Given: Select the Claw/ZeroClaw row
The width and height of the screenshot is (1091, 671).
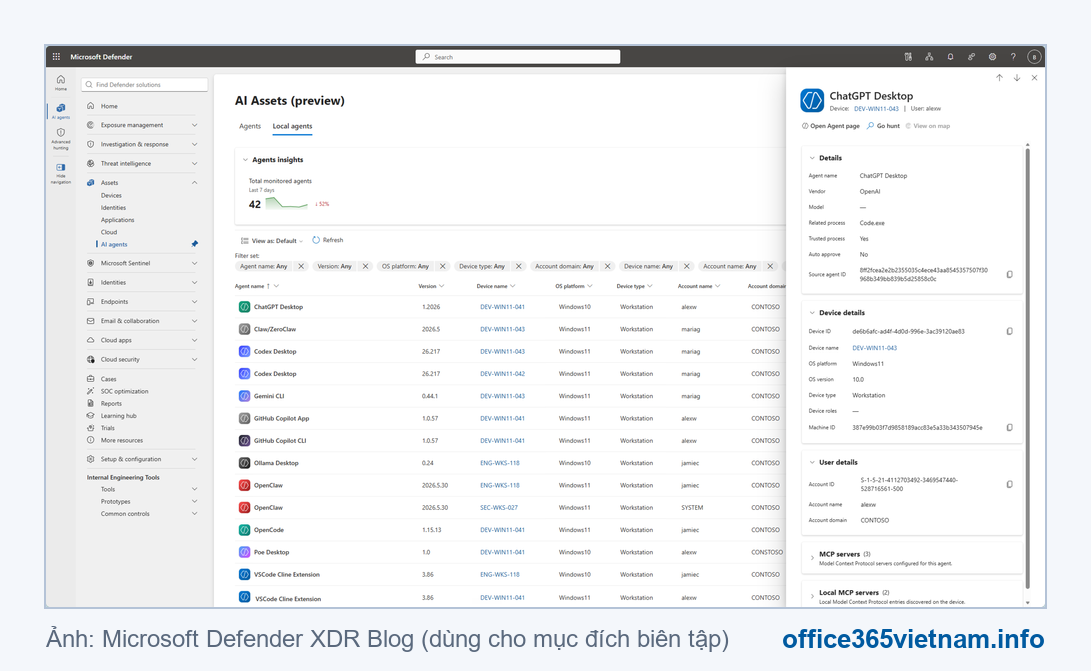Looking at the screenshot, I should pos(510,329).
